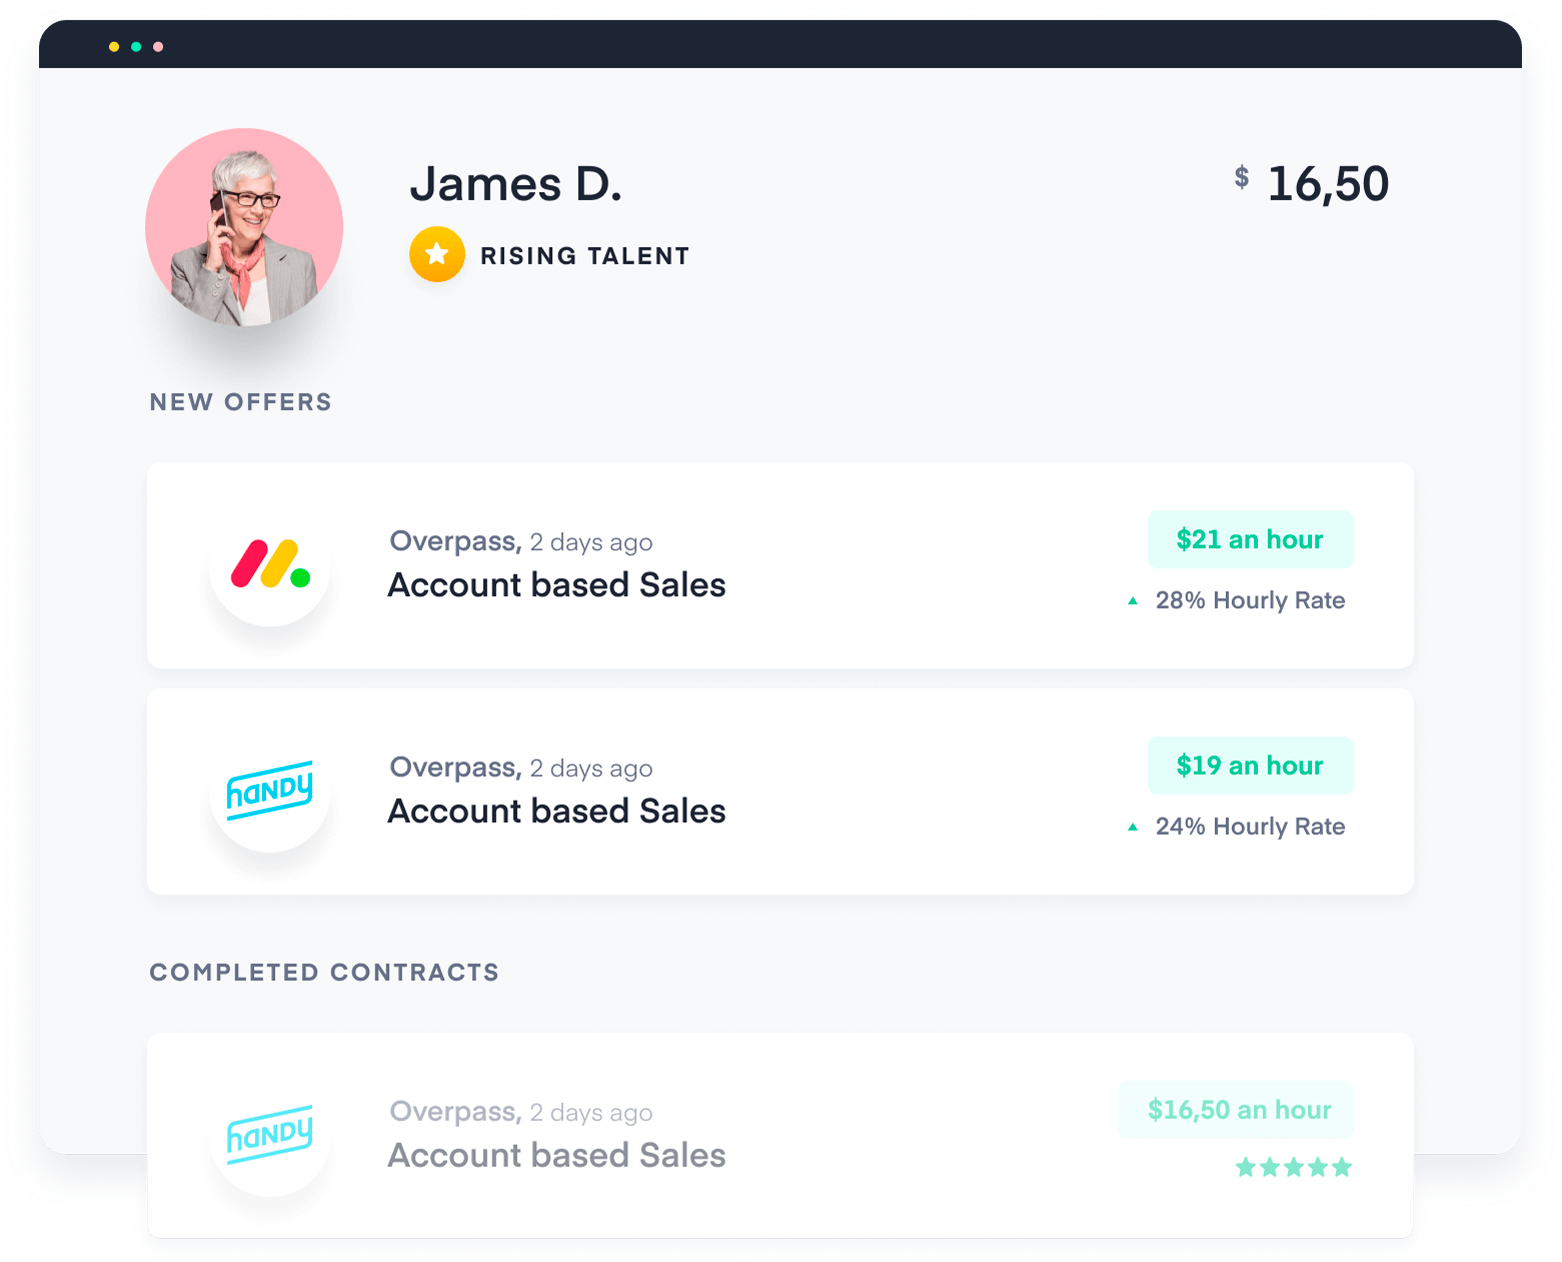
Task: Click the monday.com logo on first offer
Action: (270, 565)
